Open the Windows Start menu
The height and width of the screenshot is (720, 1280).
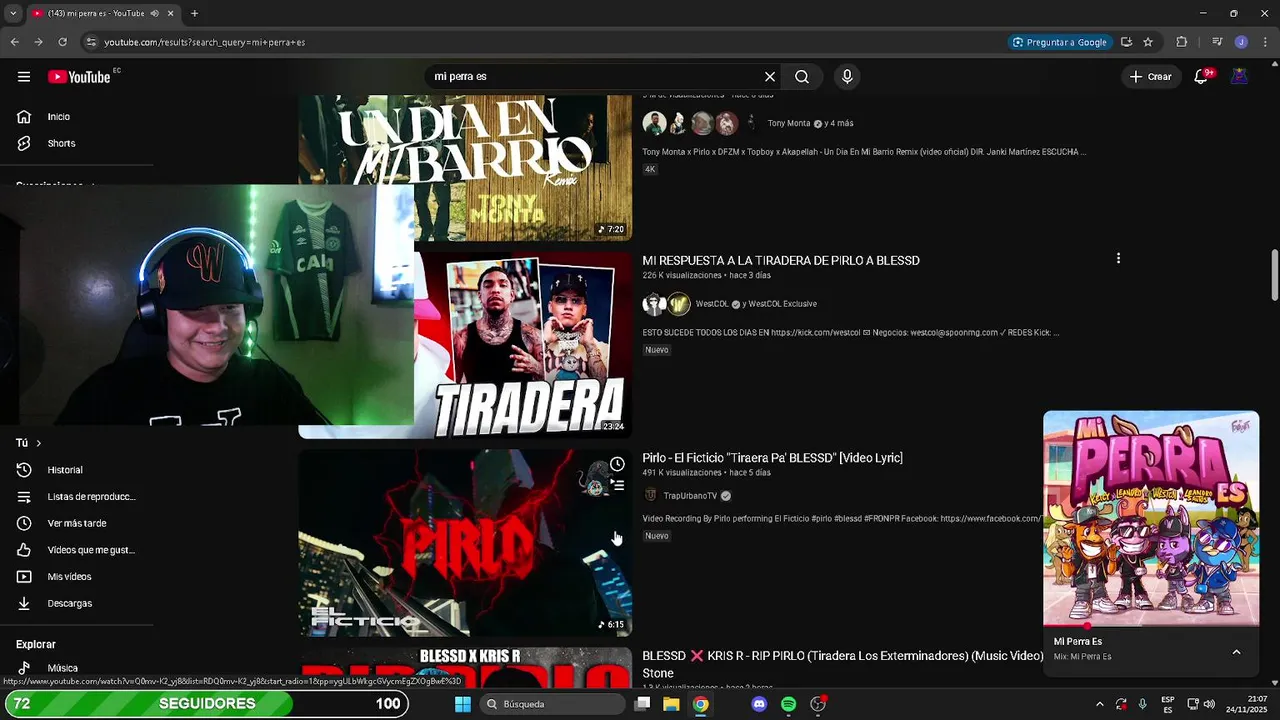click(x=463, y=704)
